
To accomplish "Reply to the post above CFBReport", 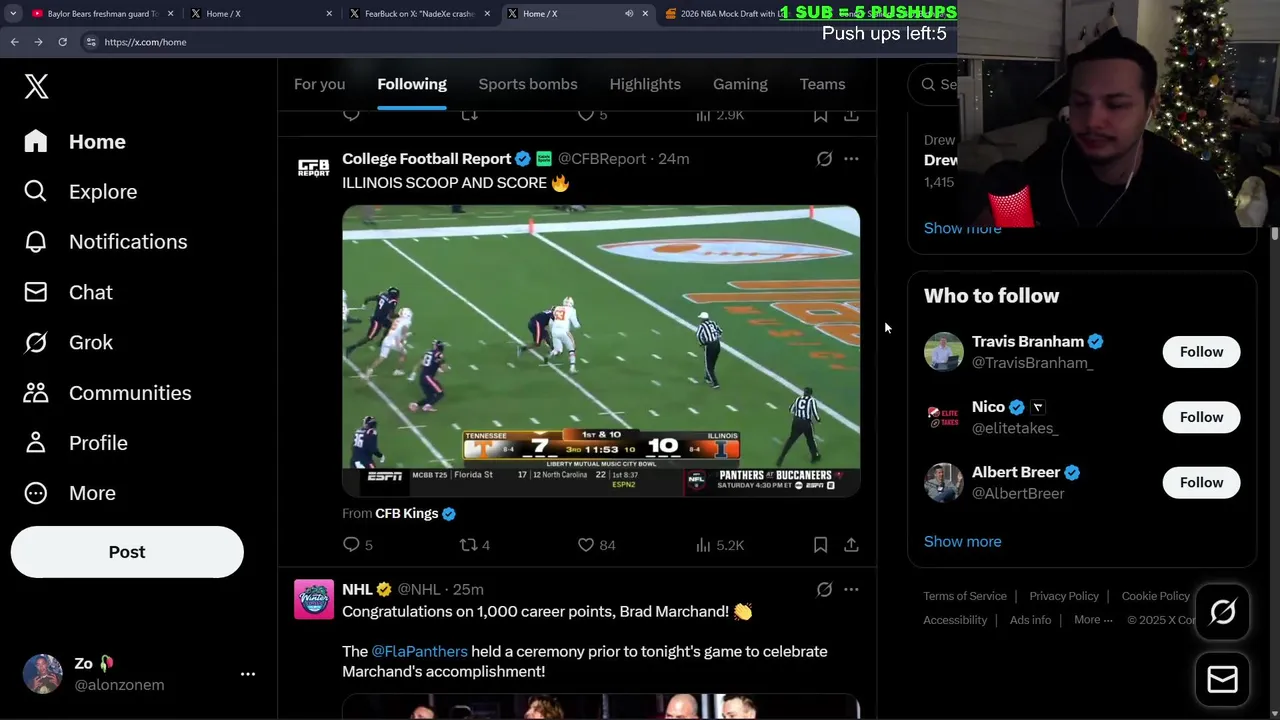I will 351,115.
